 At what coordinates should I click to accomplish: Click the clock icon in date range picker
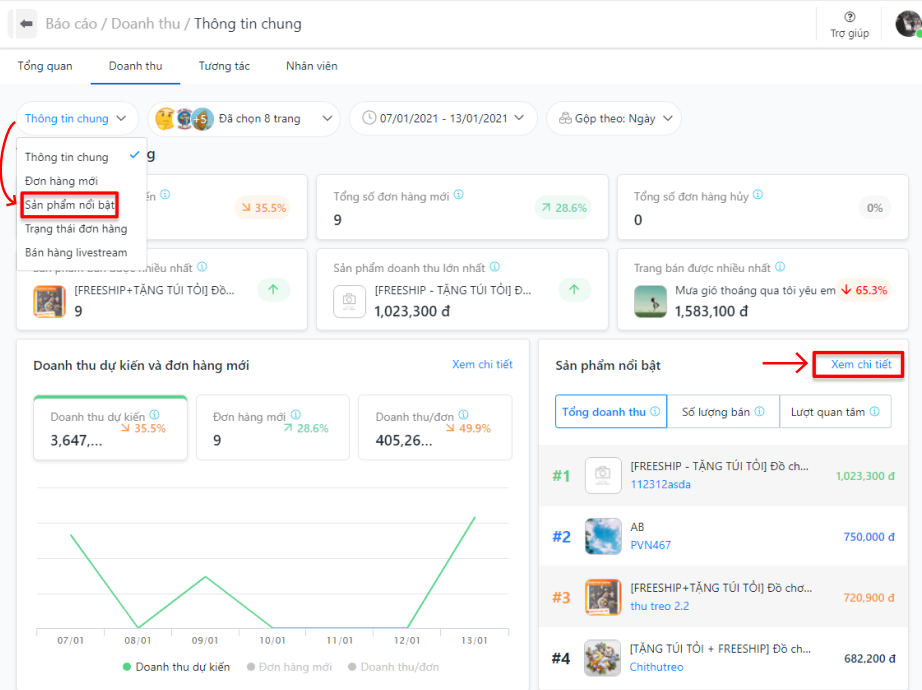click(369, 118)
